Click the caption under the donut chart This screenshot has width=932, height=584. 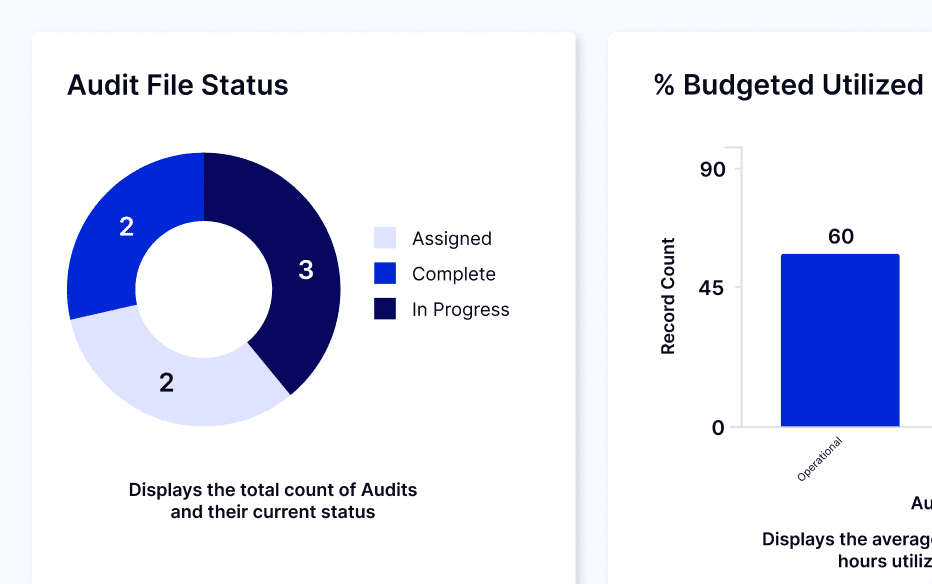pyautogui.click(x=272, y=500)
